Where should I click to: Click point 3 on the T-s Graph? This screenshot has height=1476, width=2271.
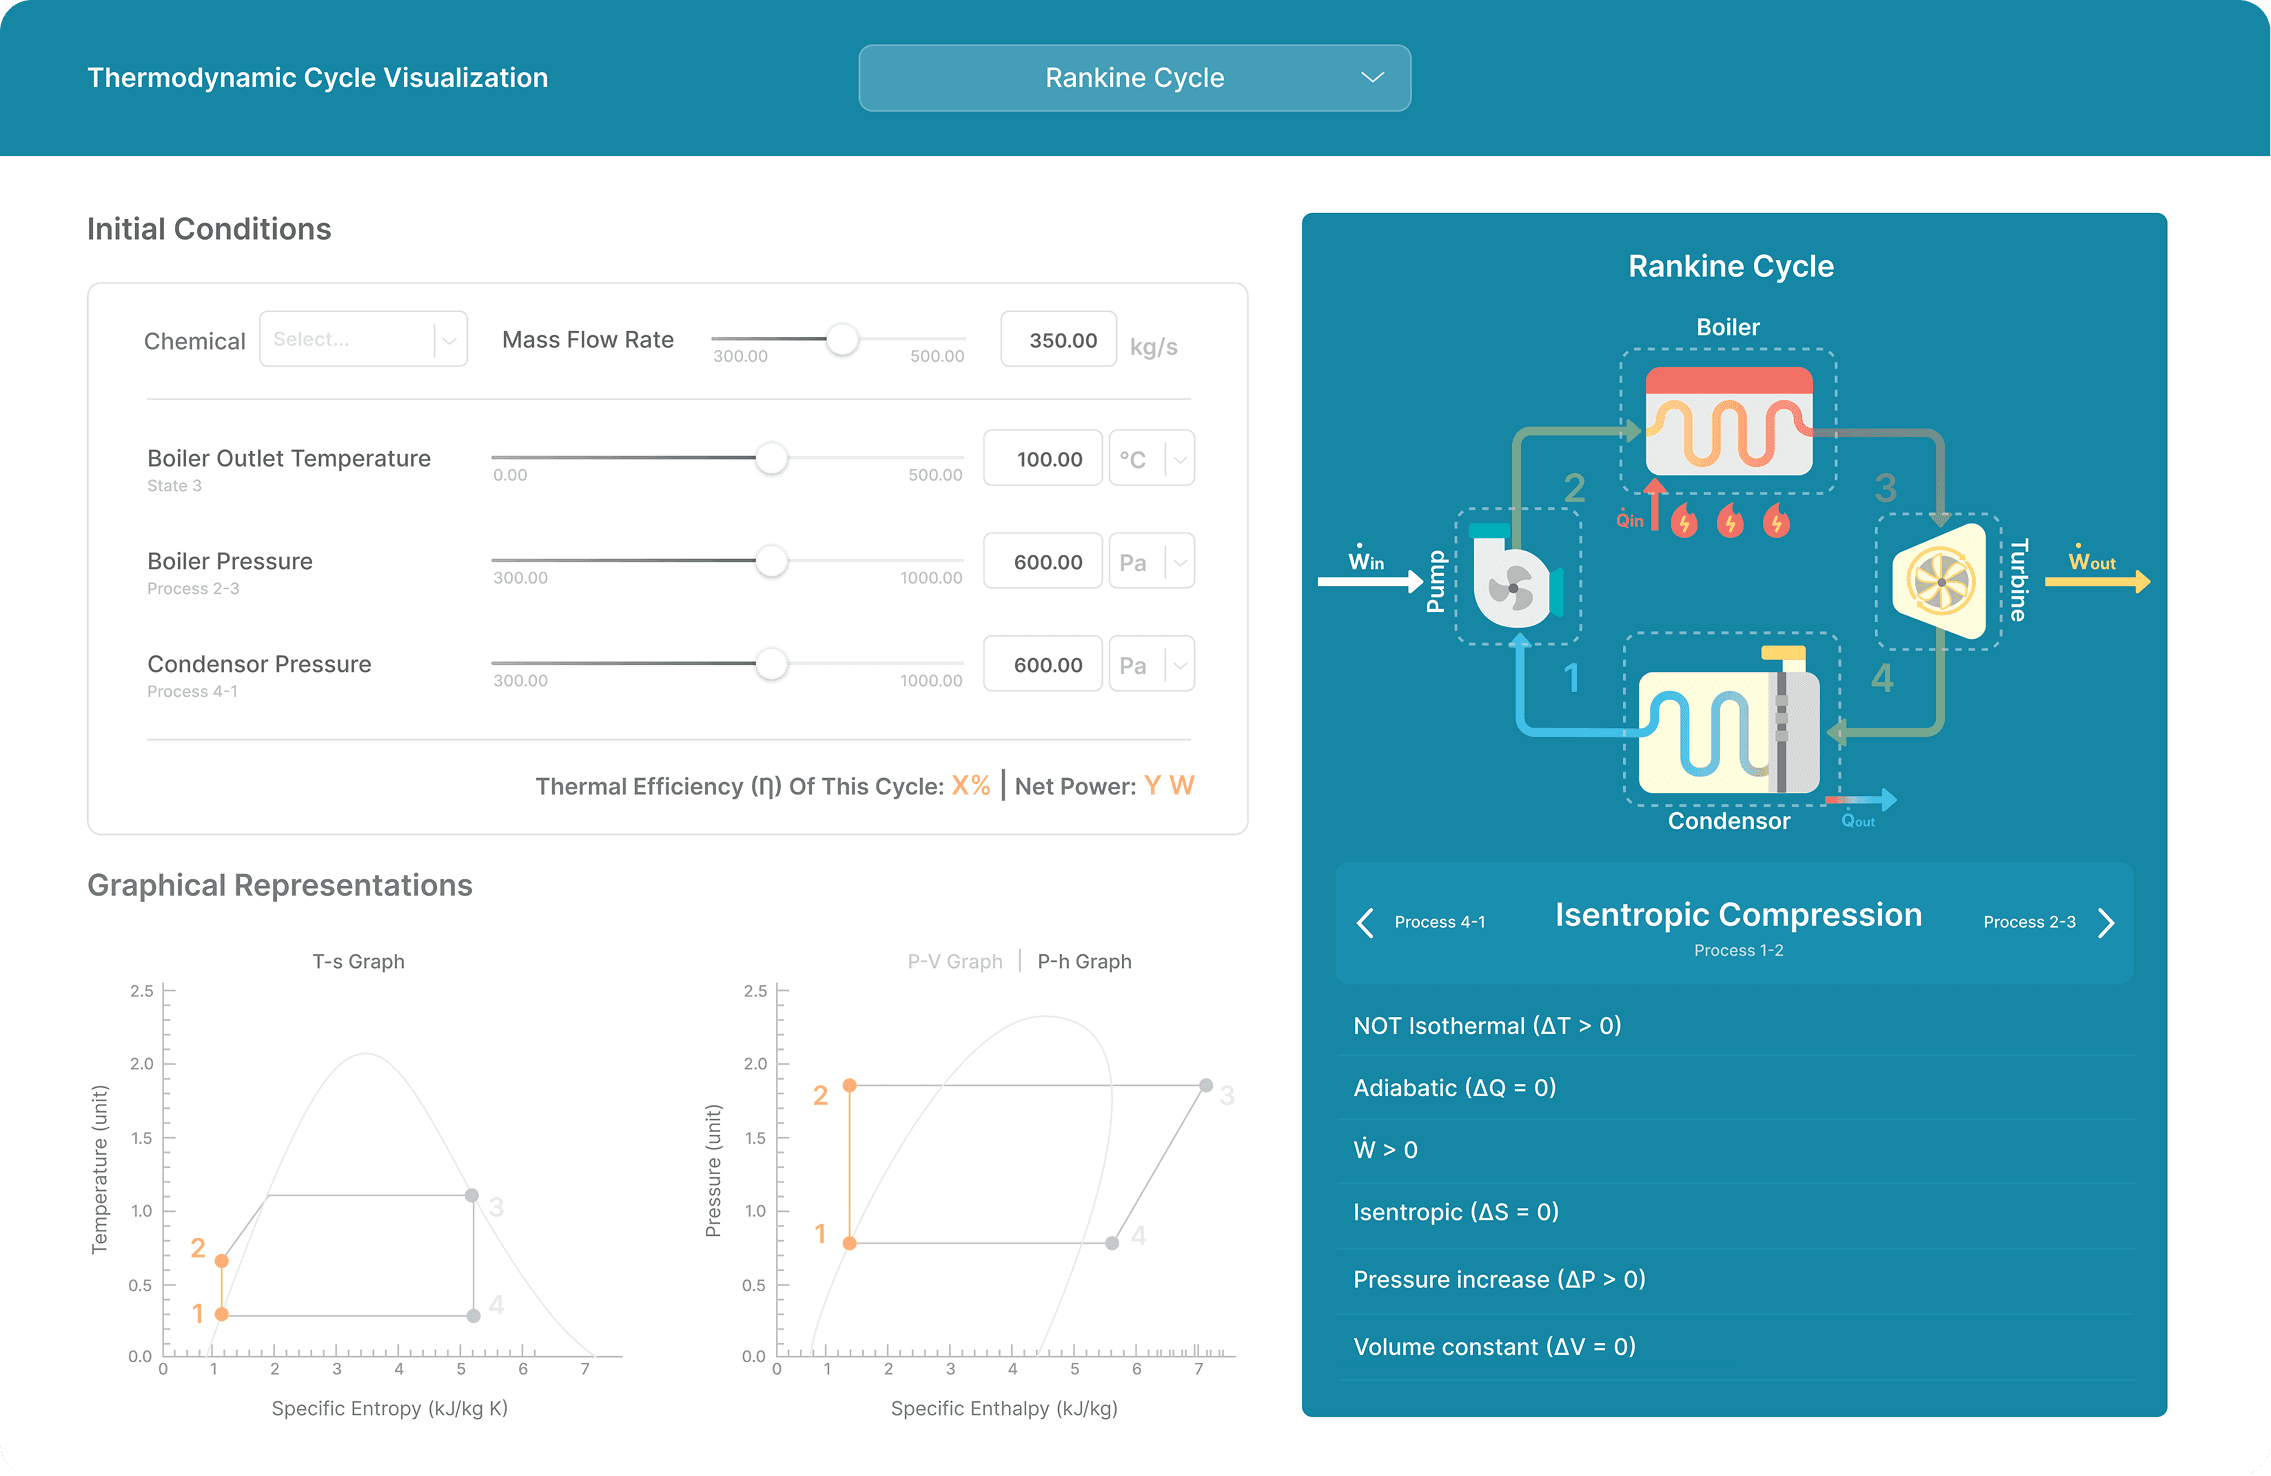click(472, 1195)
